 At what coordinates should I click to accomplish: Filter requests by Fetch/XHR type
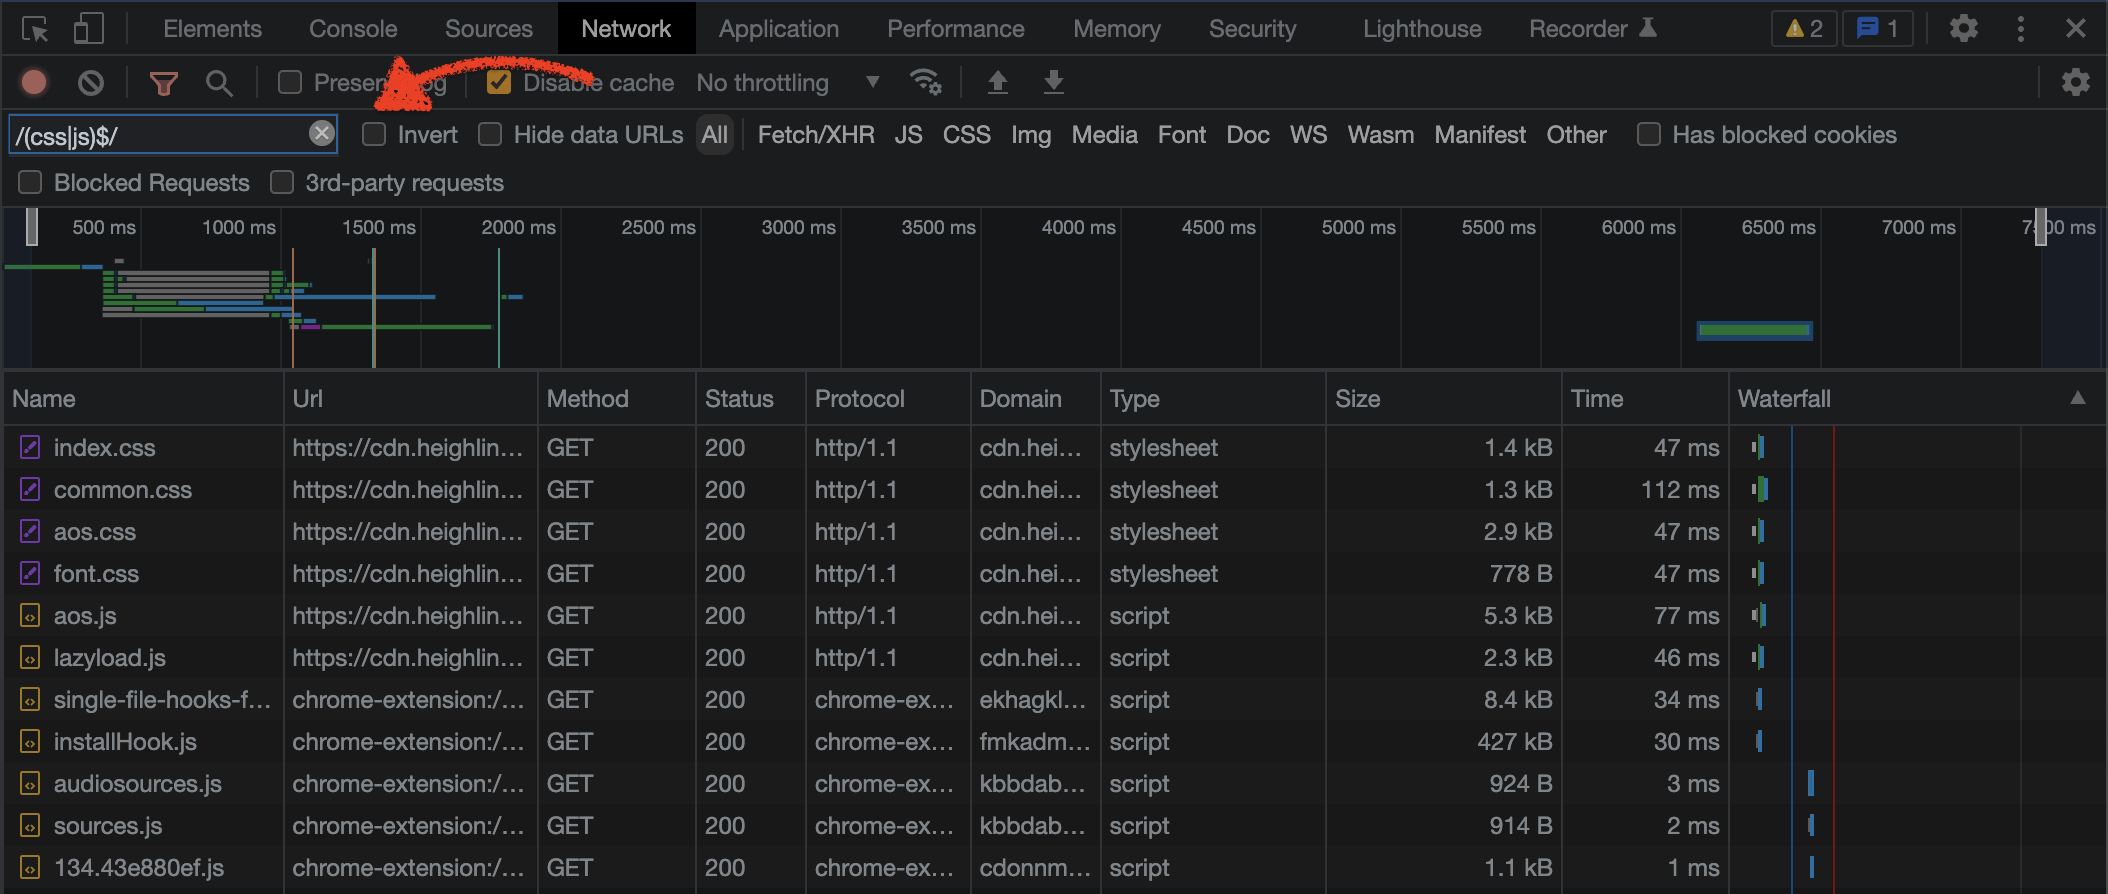815,135
